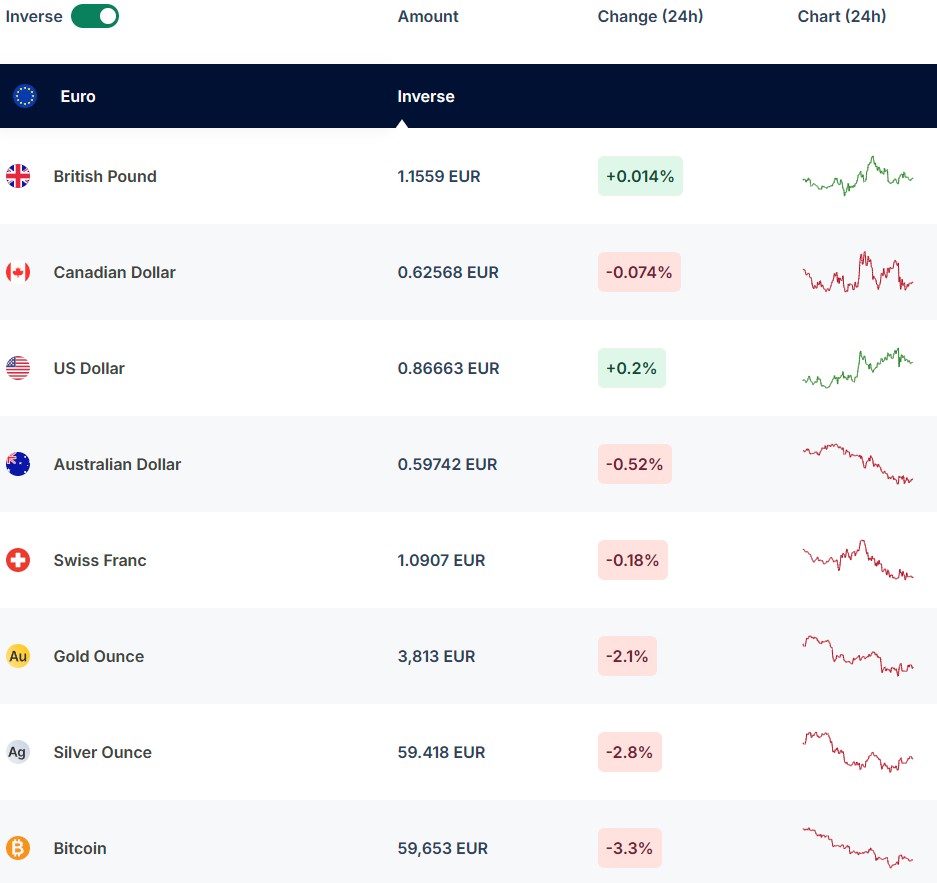Click the Gold Ounce -2.1% change badge
Screen dimensions: 937x883
[x=627, y=656]
